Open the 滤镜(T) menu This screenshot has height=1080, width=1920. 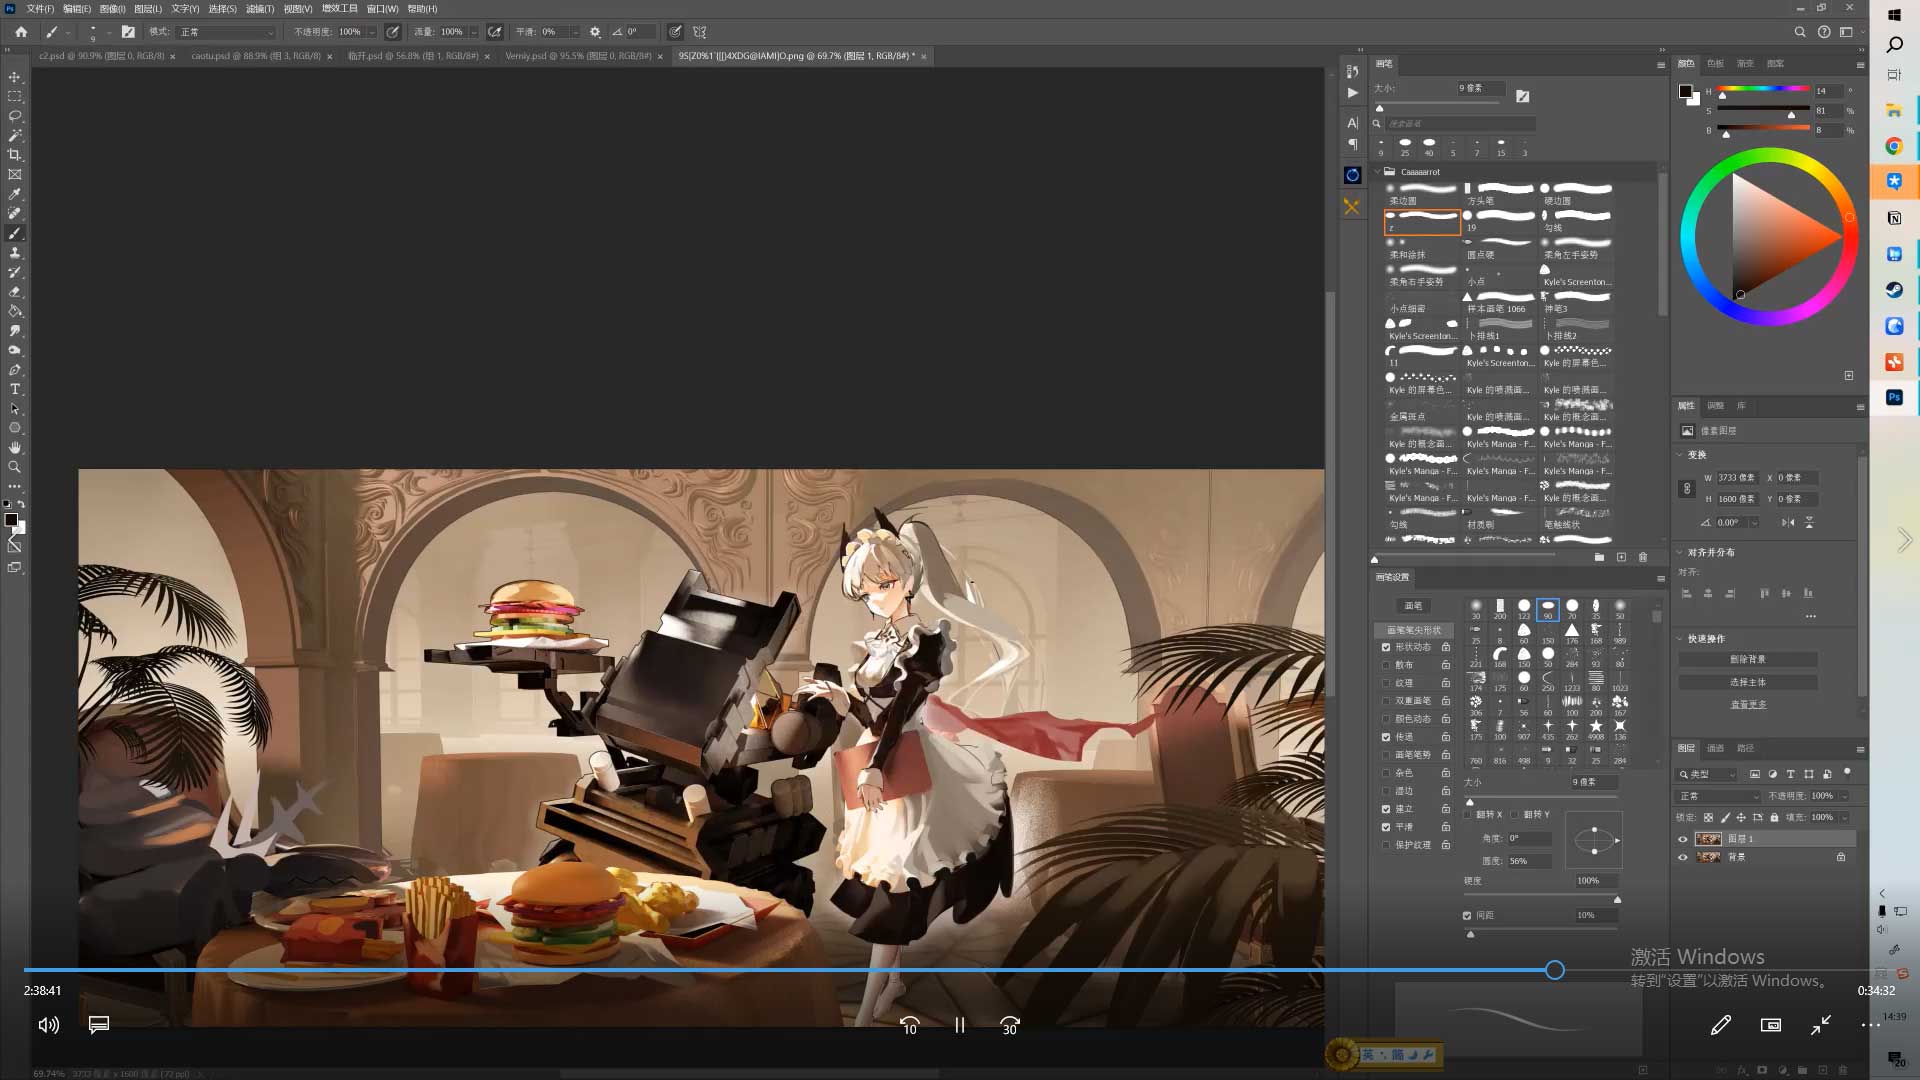pyautogui.click(x=260, y=9)
